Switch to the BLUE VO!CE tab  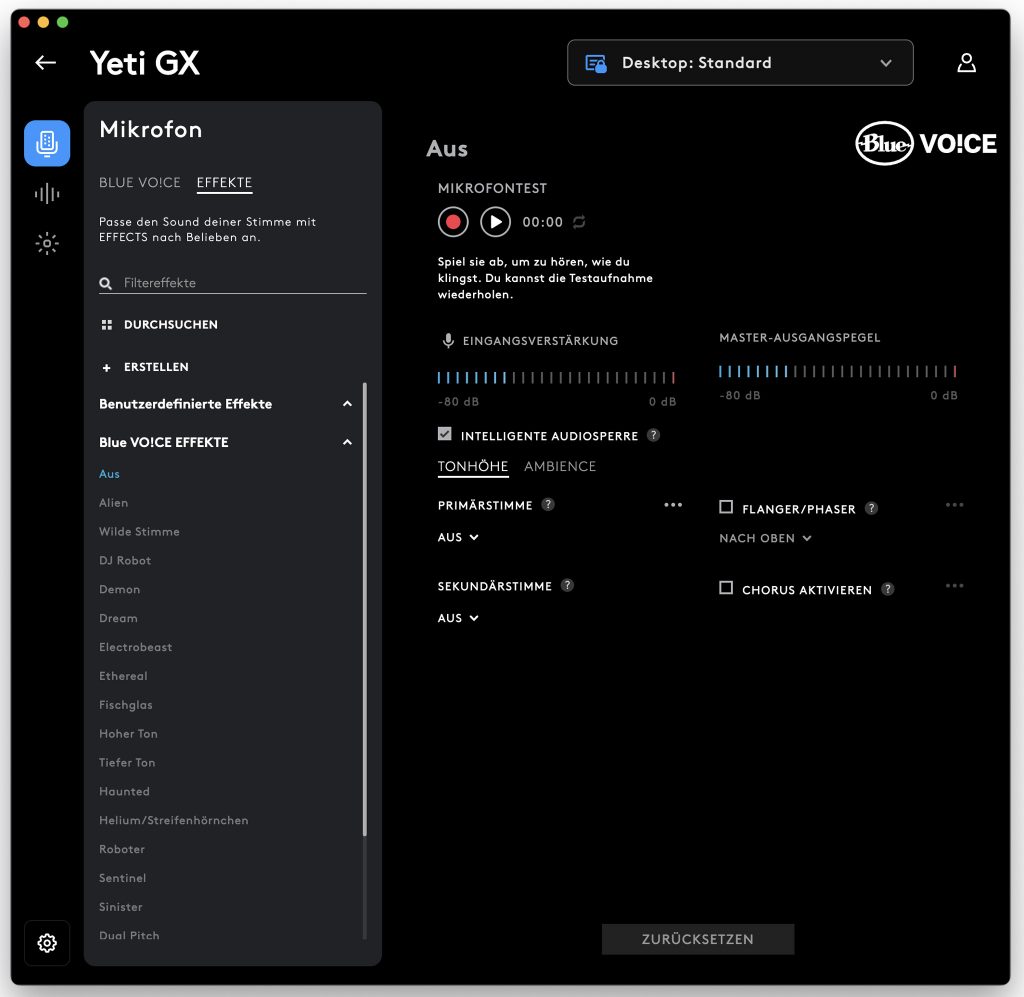140,183
